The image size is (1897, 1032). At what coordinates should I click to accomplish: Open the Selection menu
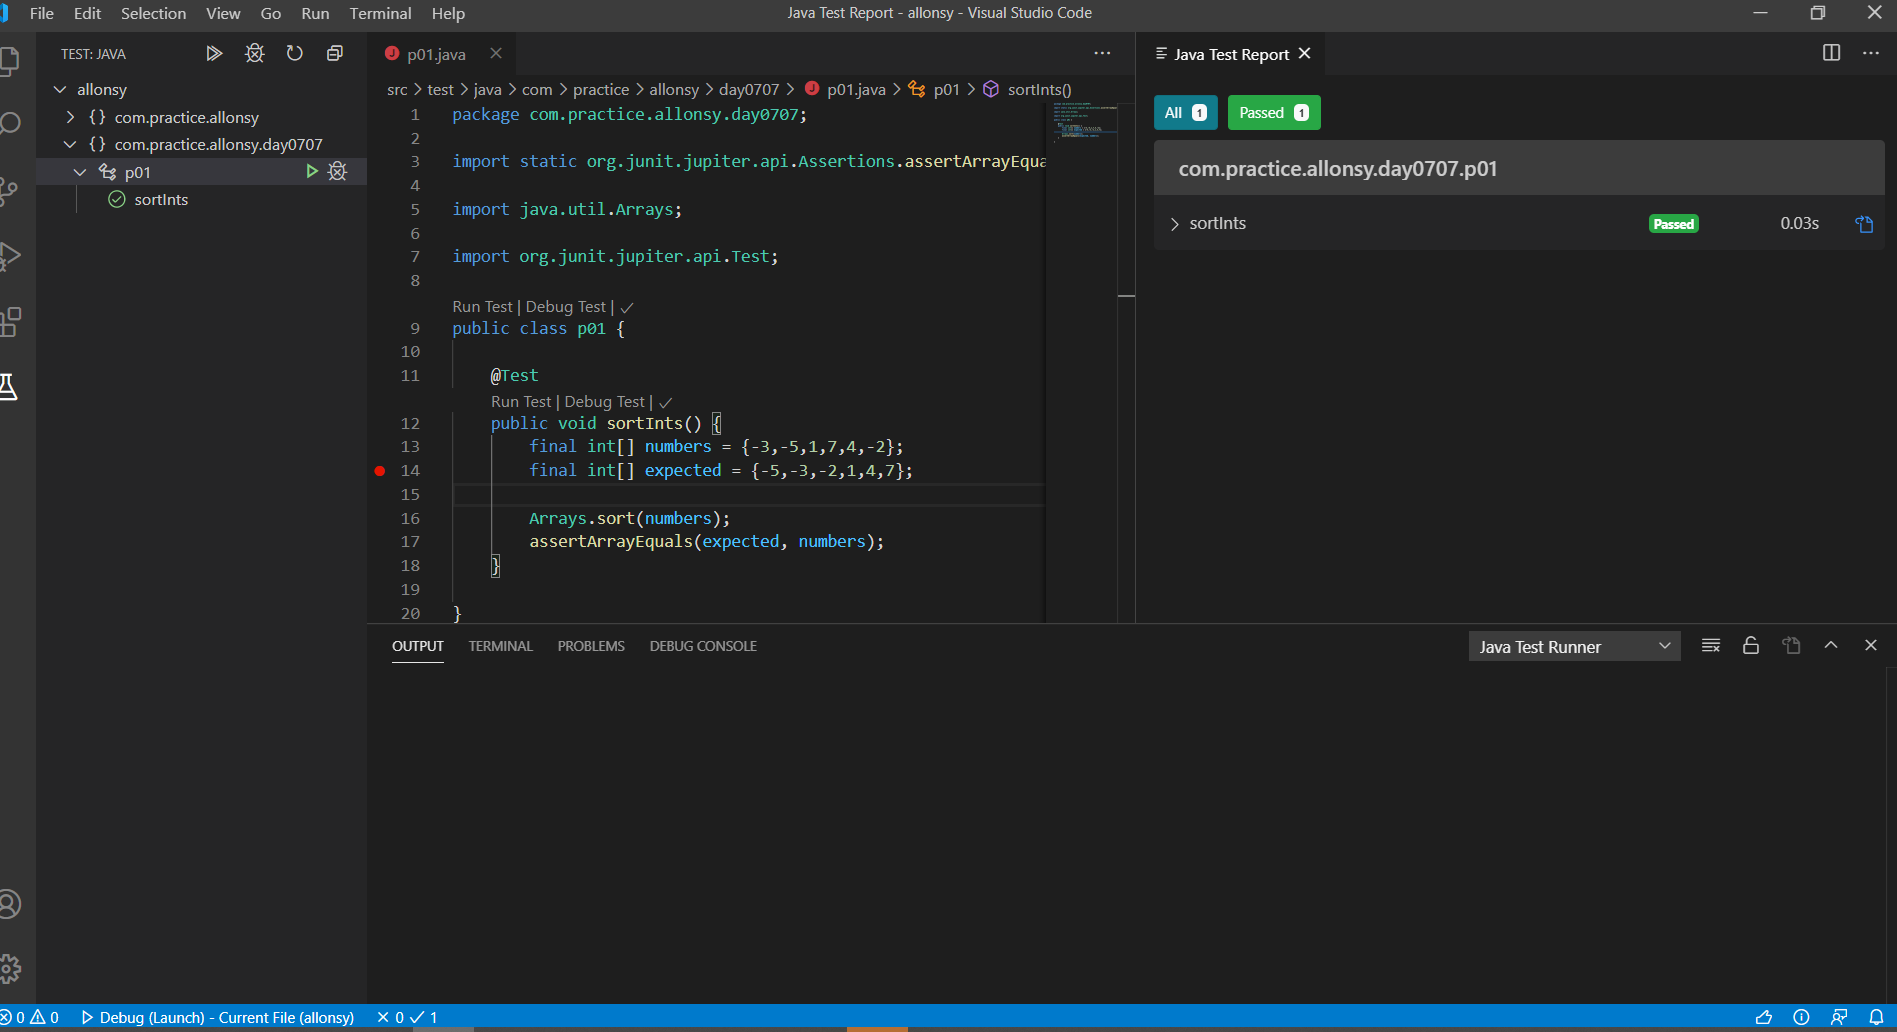(153, 13)
